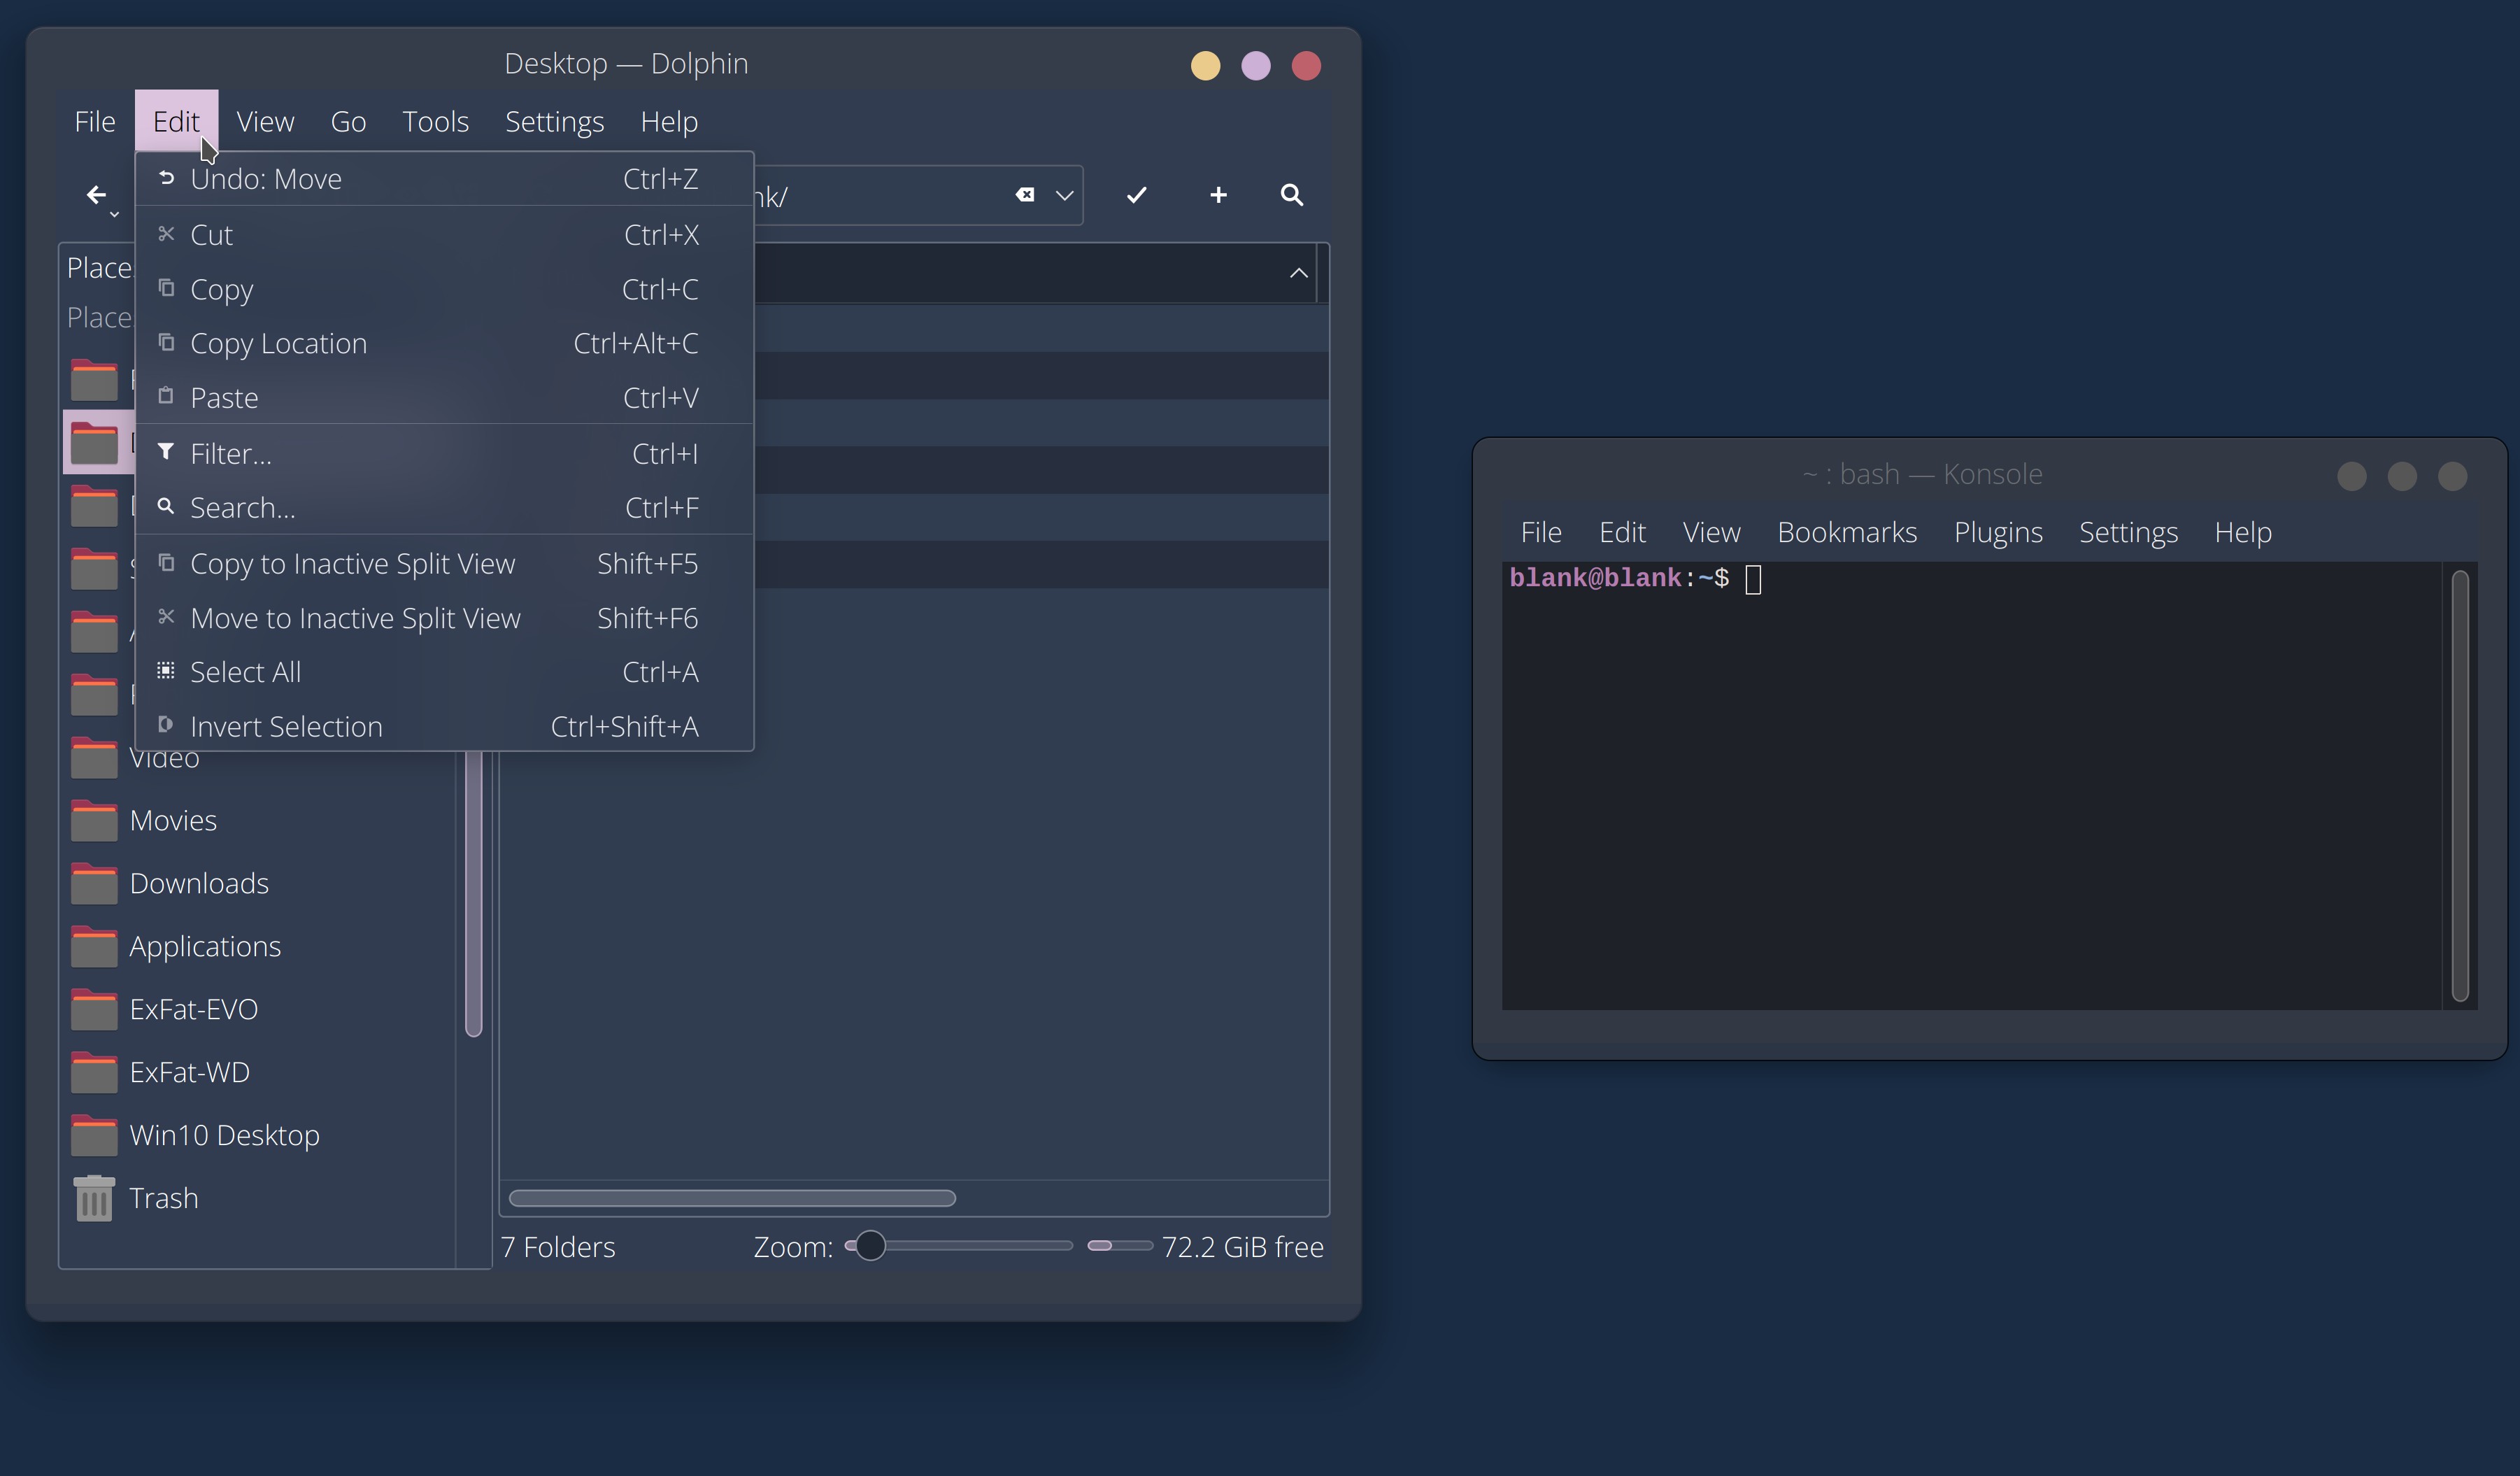Click 72.2 GiB free status text
2520x1476 pixels.
(1242, 1247)
